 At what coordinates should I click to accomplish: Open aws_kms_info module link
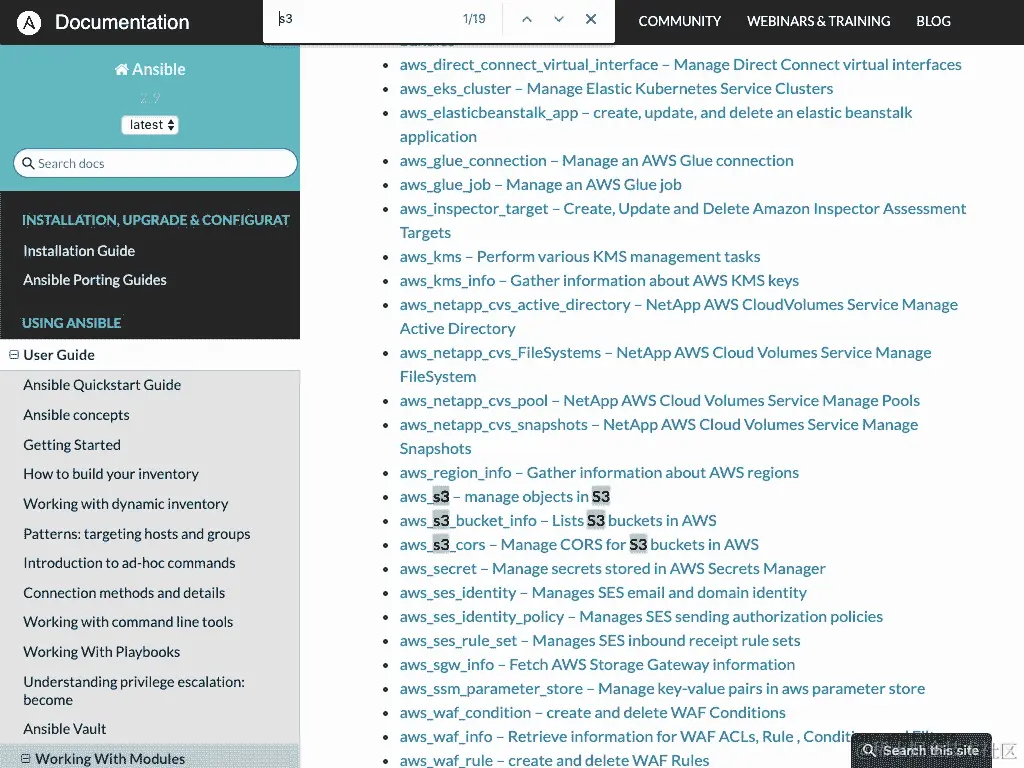[600, 281]
